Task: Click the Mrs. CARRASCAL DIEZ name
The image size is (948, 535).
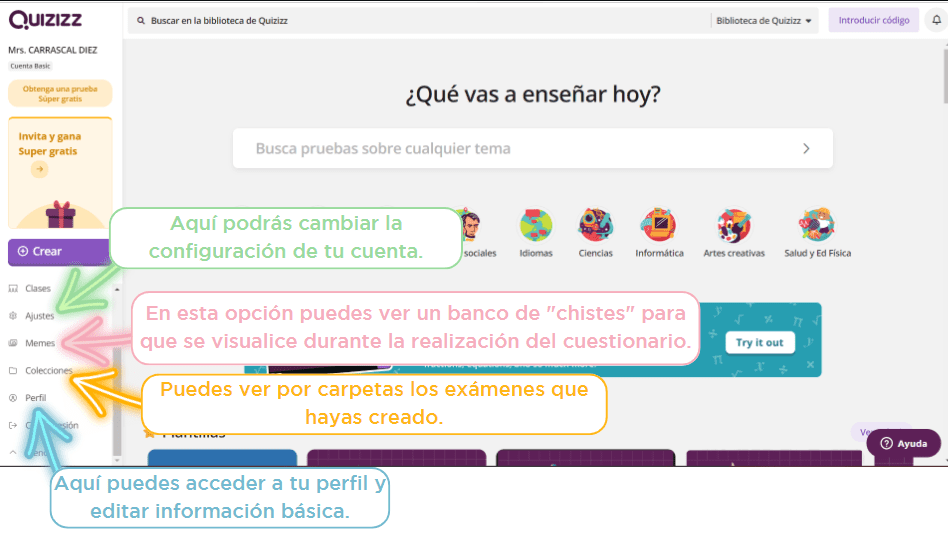Action: tap(53, 50)
